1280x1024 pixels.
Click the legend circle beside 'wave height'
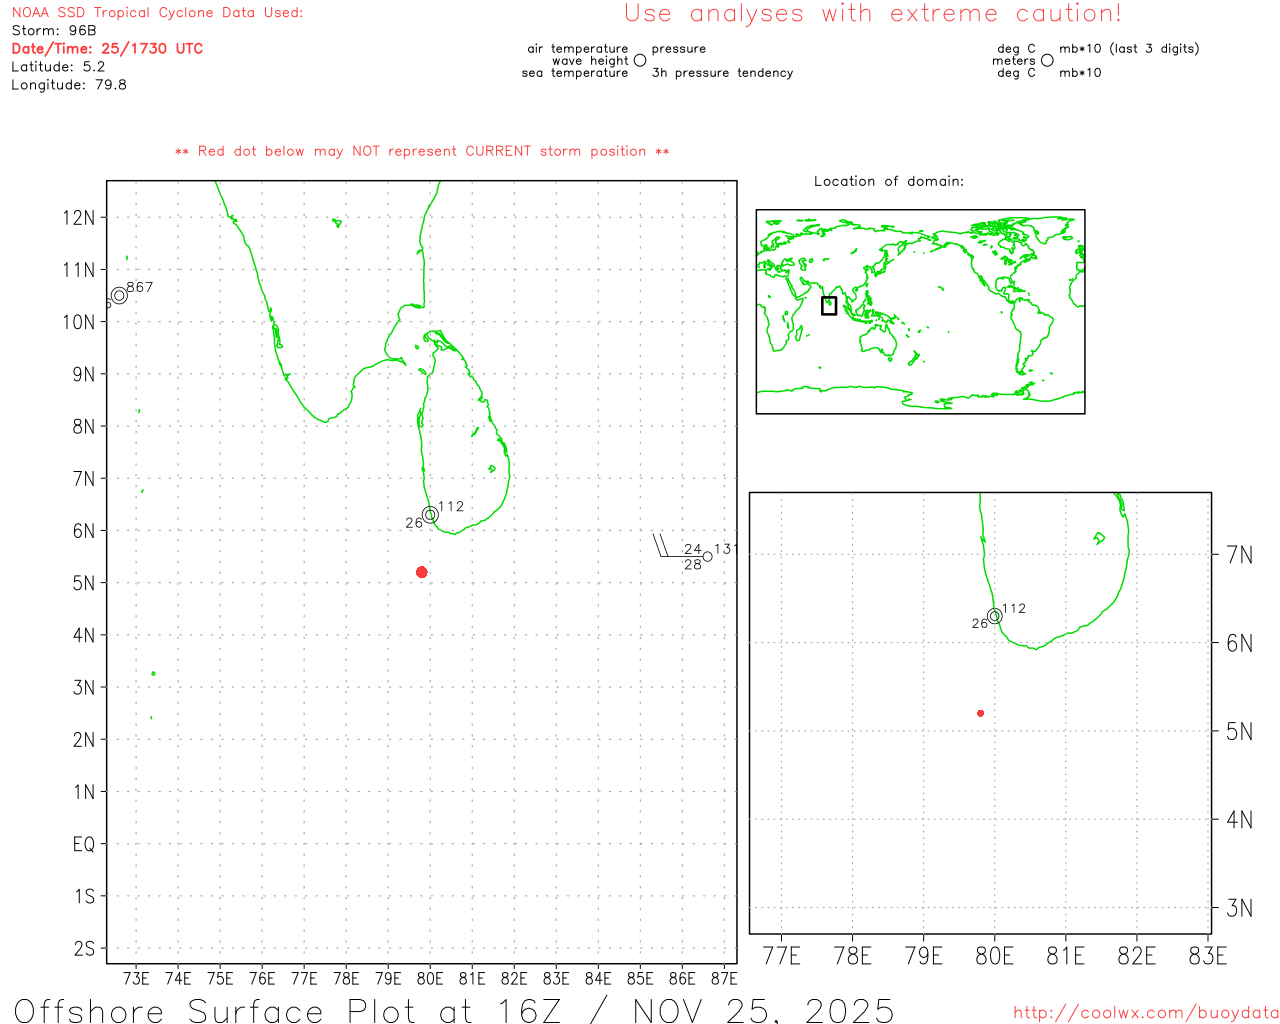(640, 60)
